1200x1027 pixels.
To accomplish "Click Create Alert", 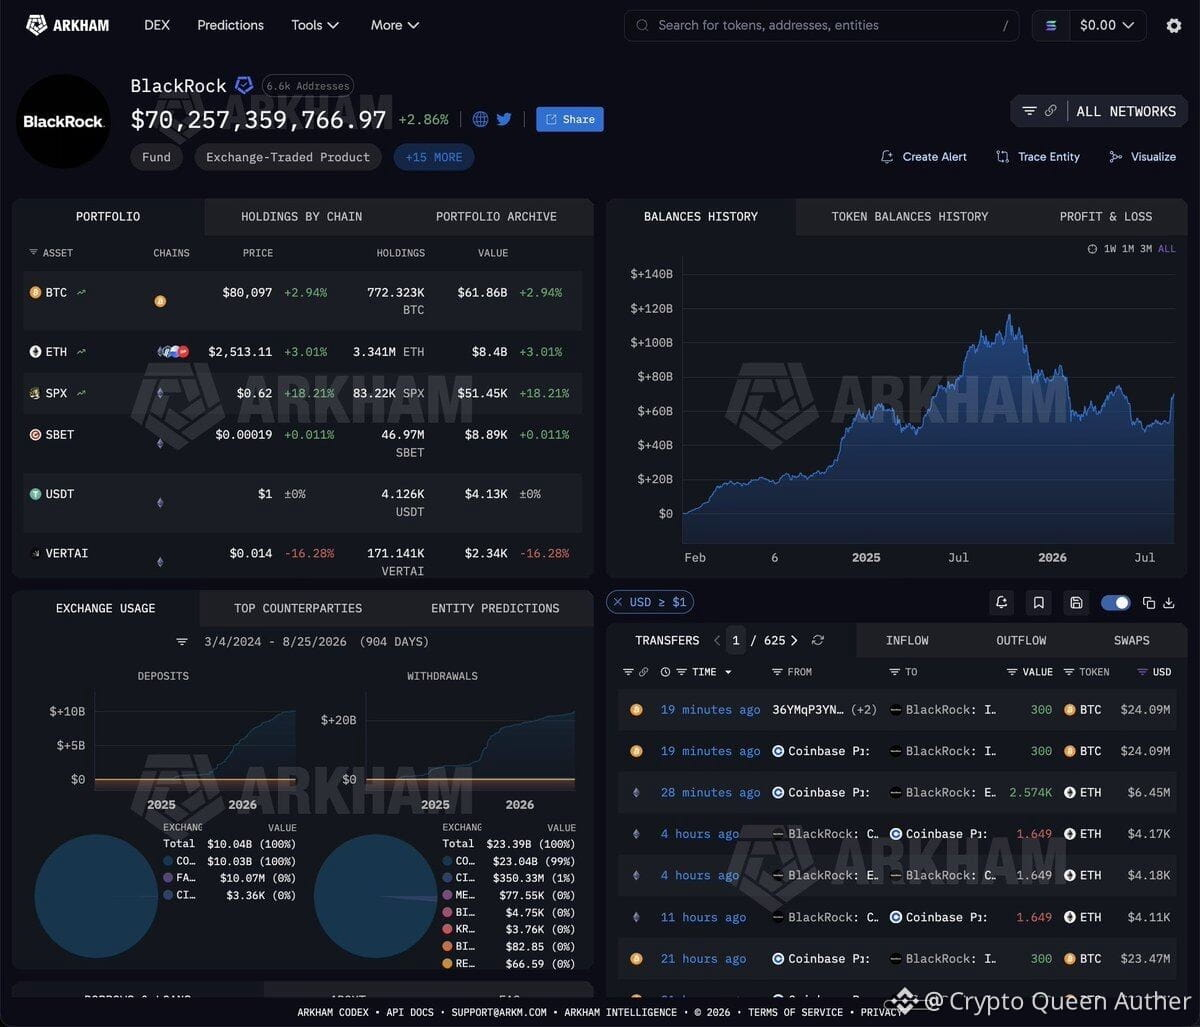I will coord(924,157).
